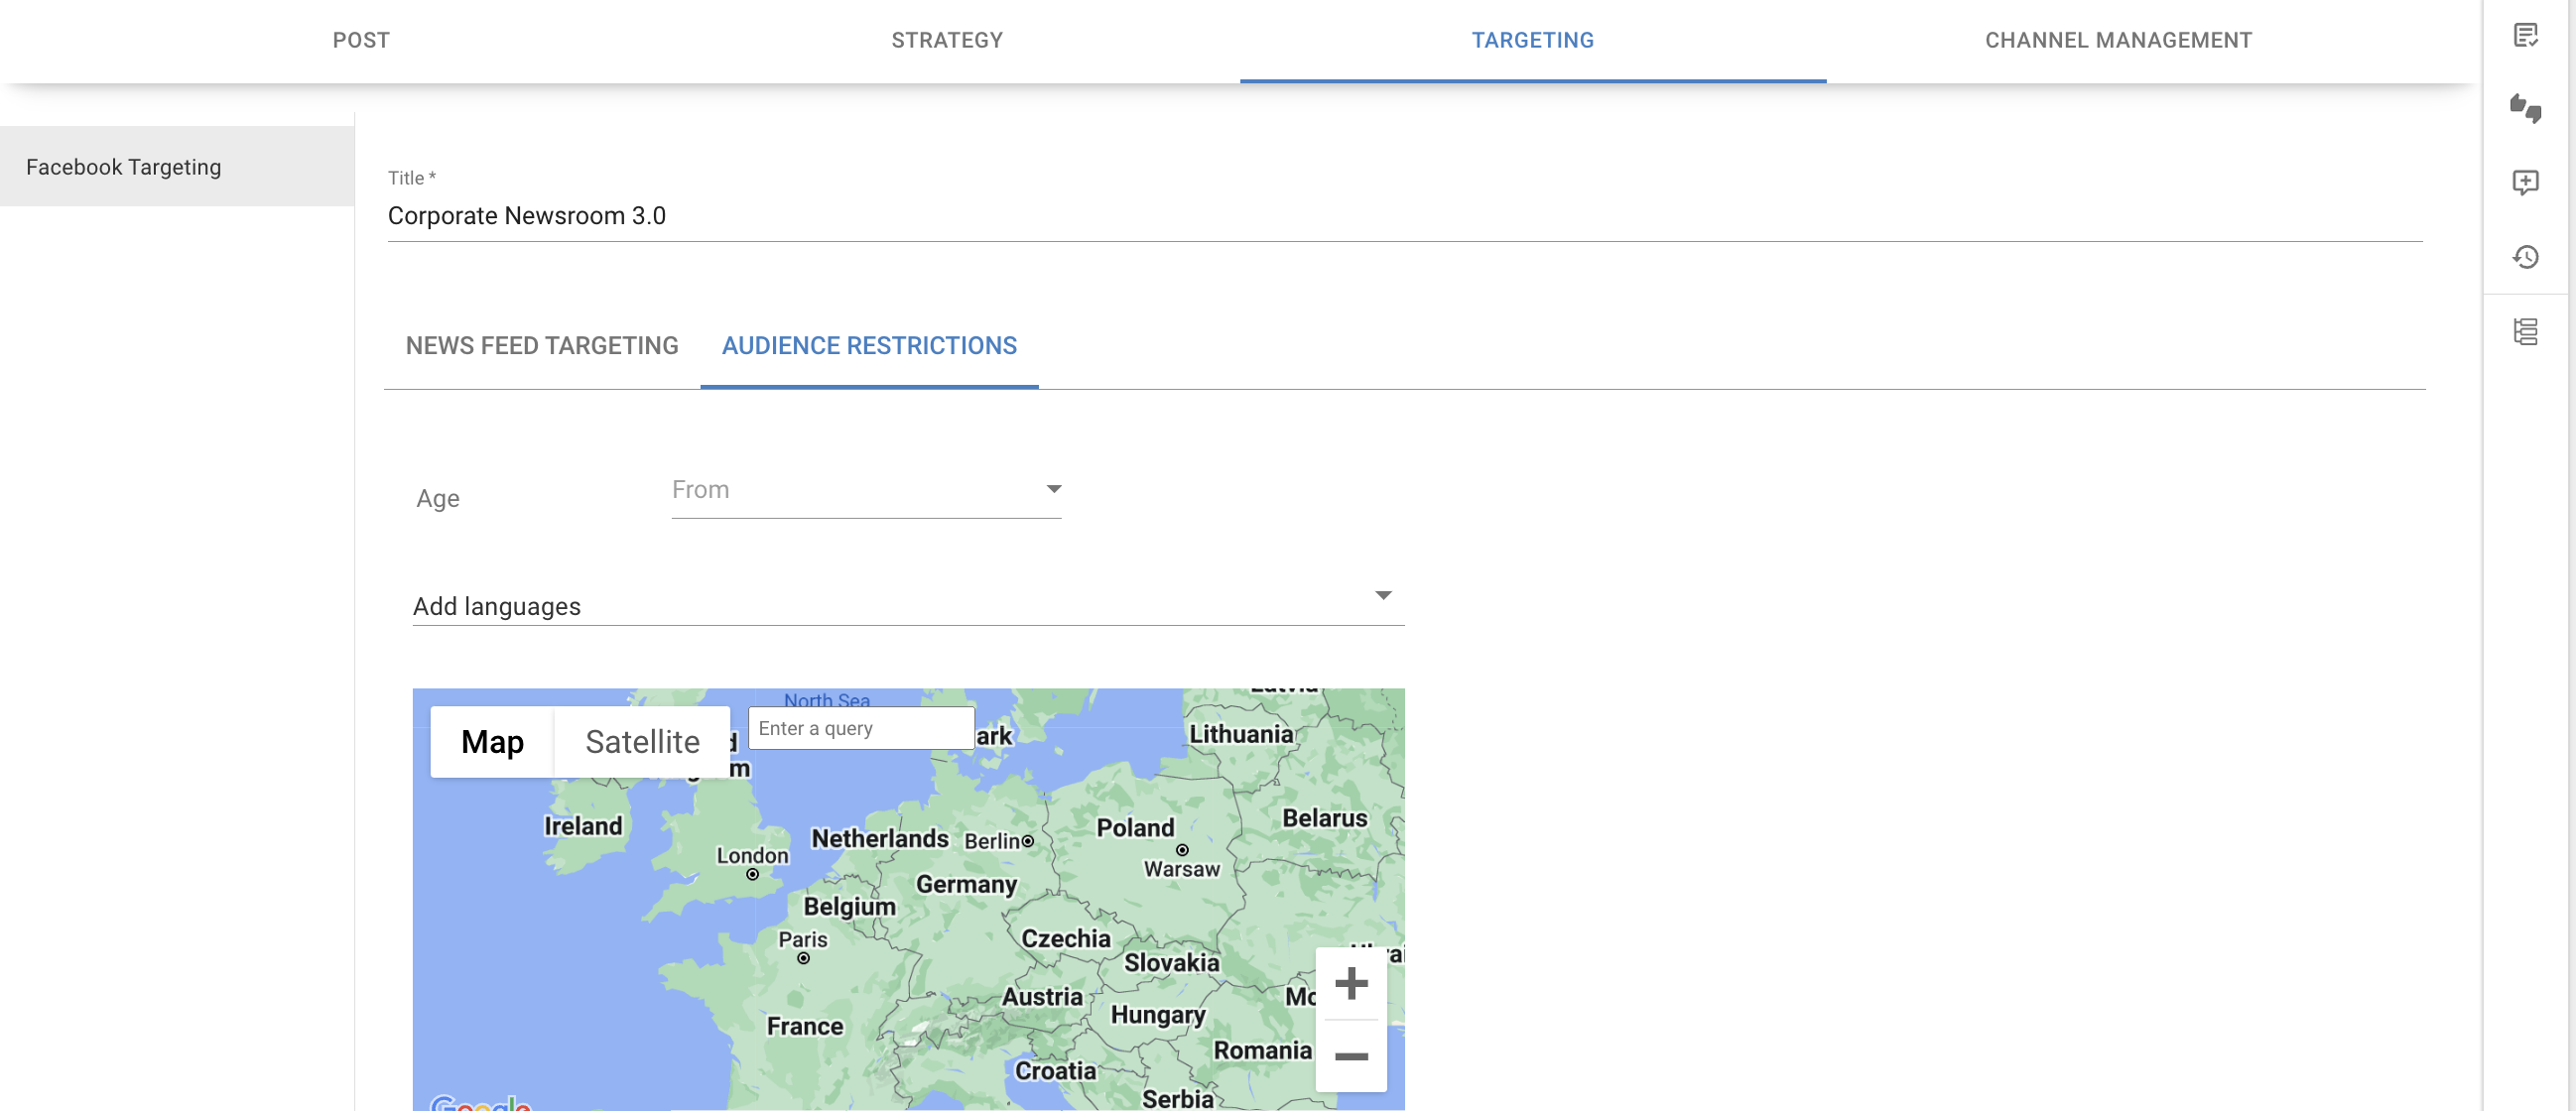Navigate to Channel Management tab

click(2117, 40)
